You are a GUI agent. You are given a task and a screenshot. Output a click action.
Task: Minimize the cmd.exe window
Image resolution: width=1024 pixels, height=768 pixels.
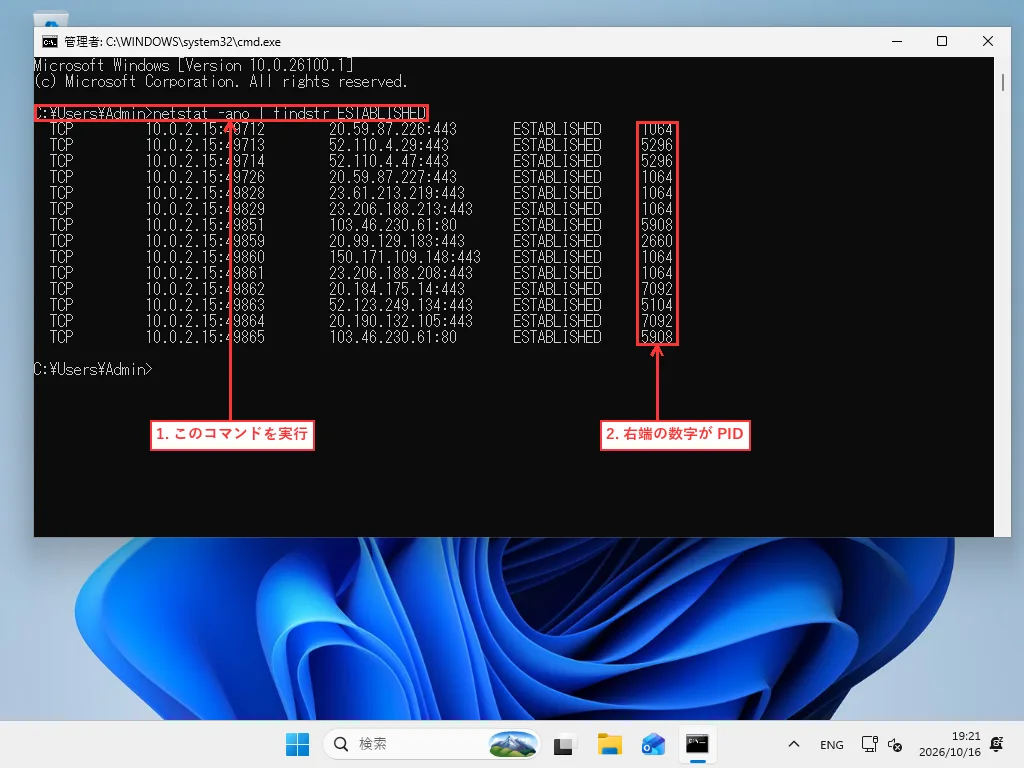[x=897, y=41]
